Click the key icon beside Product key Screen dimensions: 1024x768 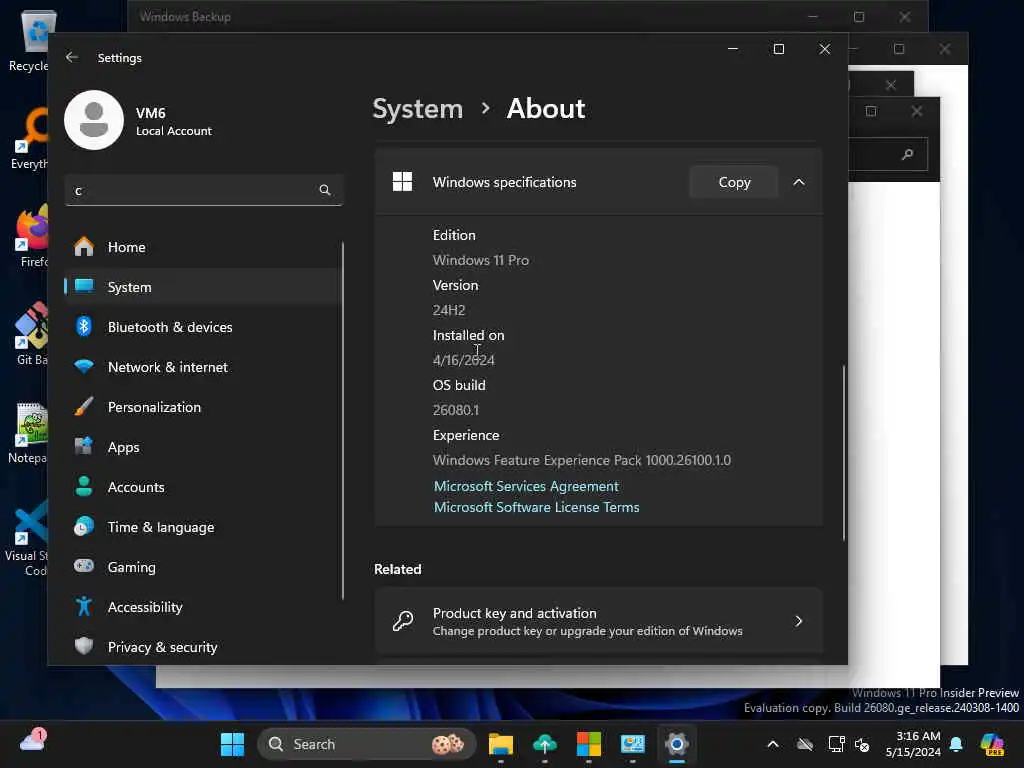click(x=403, y=621)
